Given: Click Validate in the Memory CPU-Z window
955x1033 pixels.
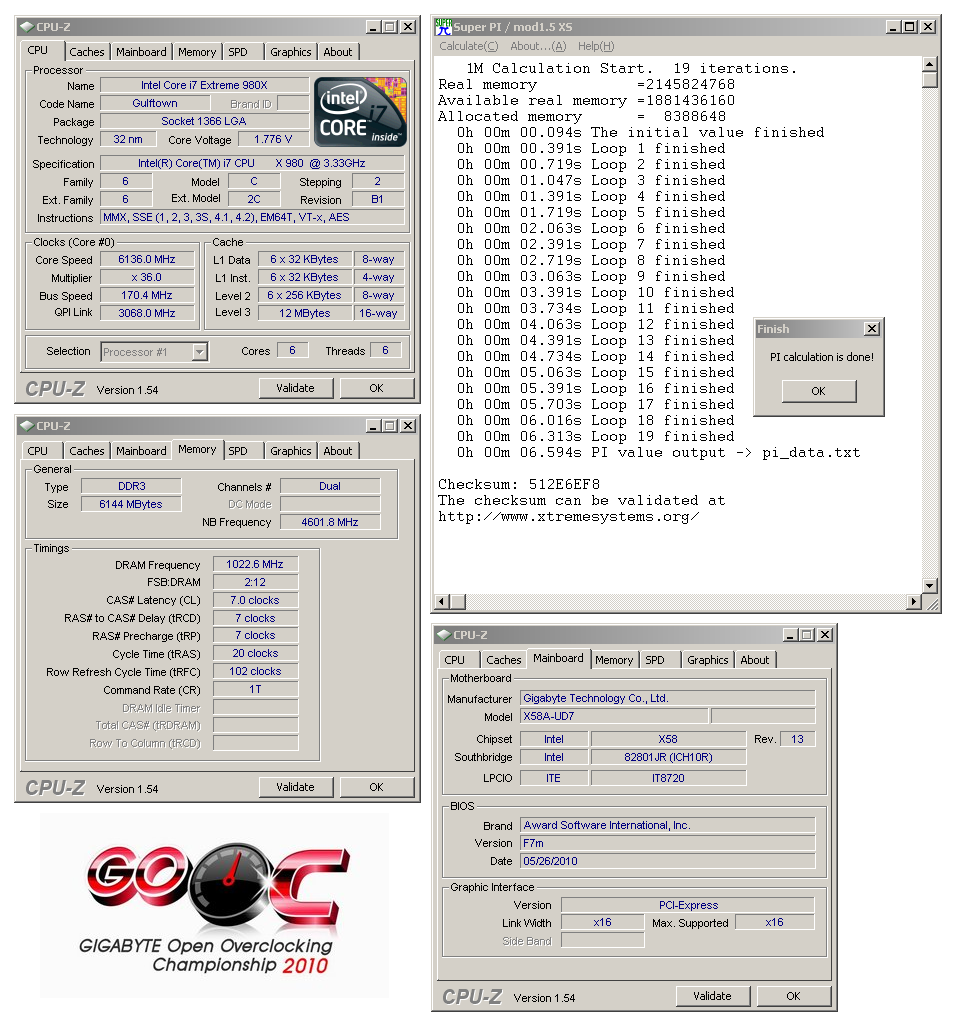Looking at the screenshot, I should (295, 787).
